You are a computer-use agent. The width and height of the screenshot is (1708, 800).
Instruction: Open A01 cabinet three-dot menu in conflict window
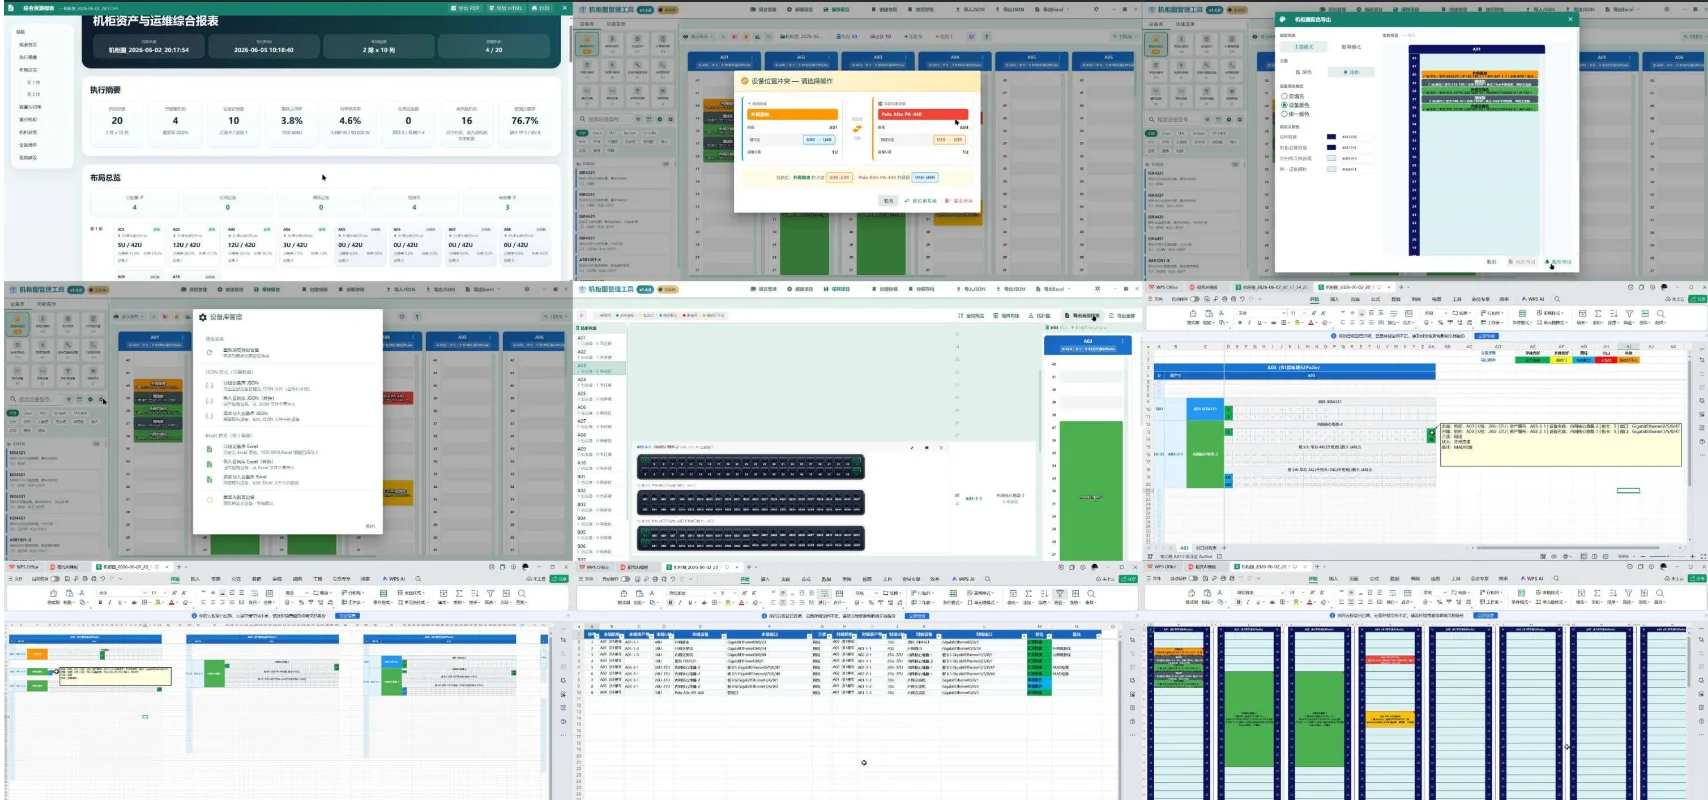click(x=752, y=57)
